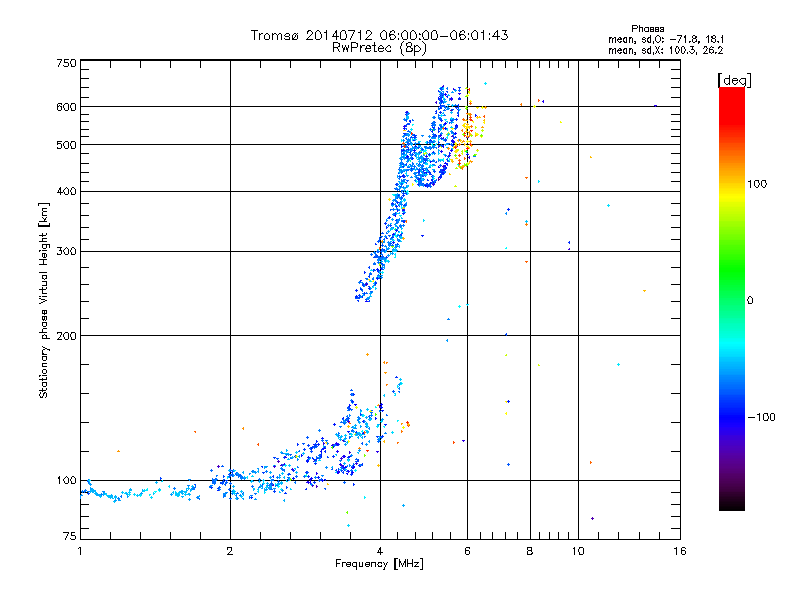Click the y-axis label '750'
The height and width of the screenshot is (600, 800).
click(66, 63)
